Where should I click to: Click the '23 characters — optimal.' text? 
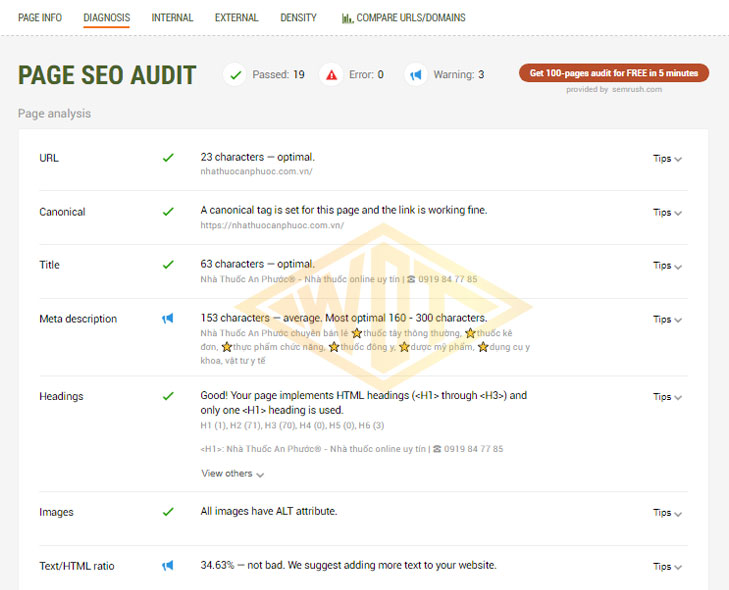pos(258,157)
